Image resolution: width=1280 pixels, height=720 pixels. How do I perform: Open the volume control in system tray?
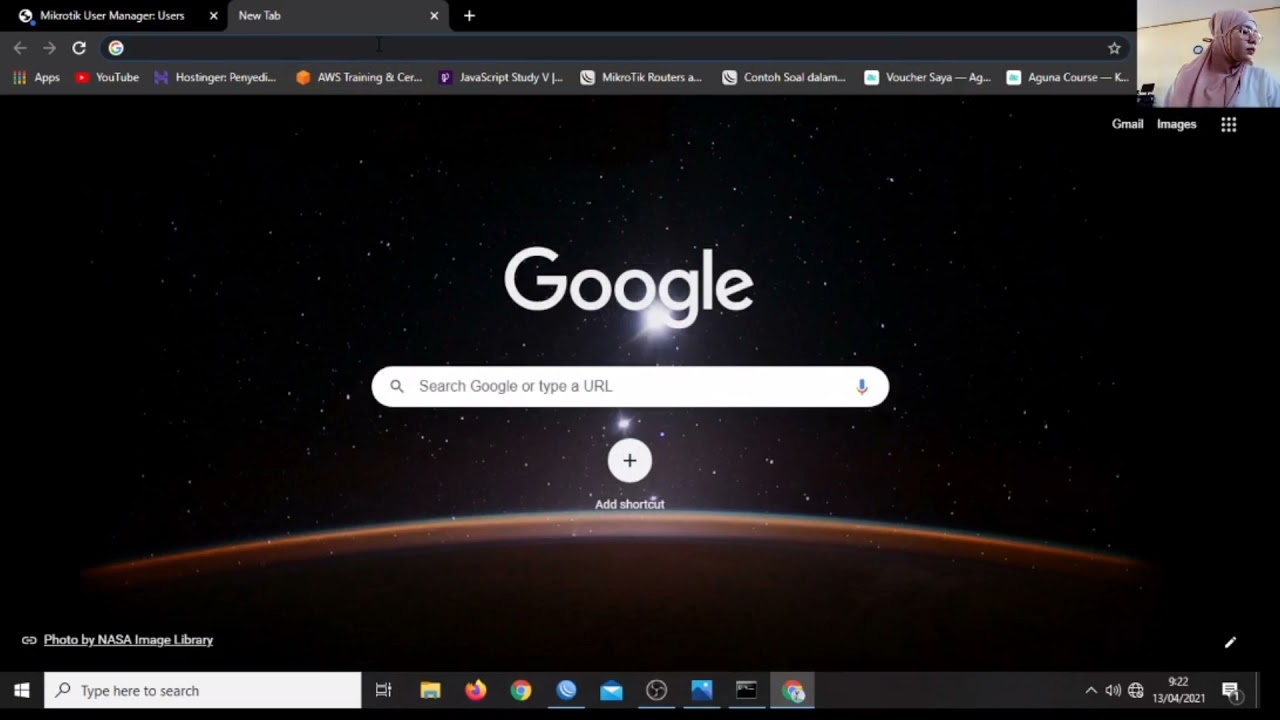pyautogui.click(x=1113, y=690)
